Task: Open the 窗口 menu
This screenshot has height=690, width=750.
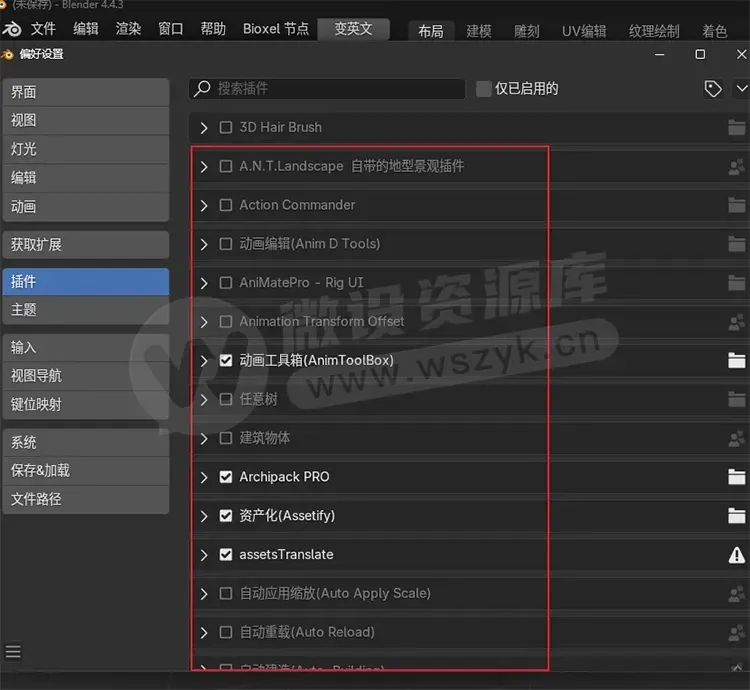Action: (x=171, y=29)
